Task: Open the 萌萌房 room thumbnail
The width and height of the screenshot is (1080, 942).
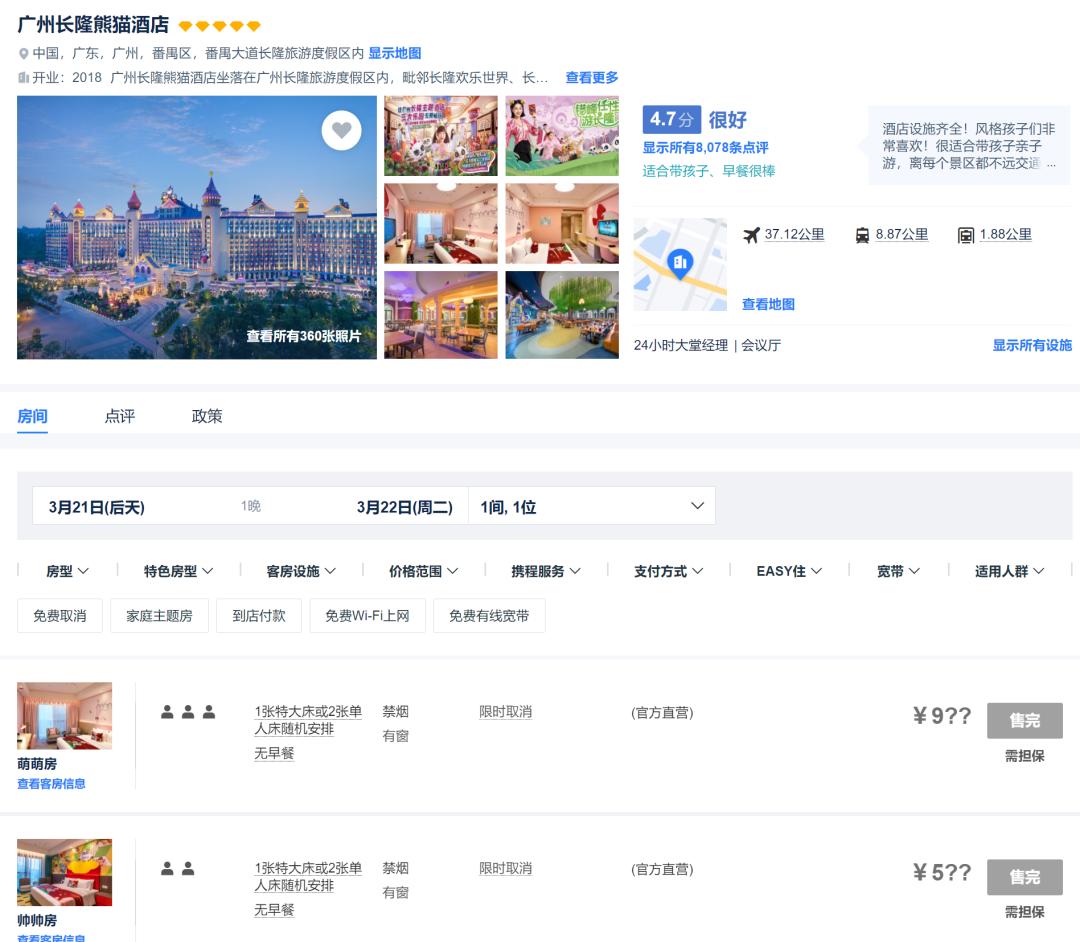Action: [x=64, y=715]
